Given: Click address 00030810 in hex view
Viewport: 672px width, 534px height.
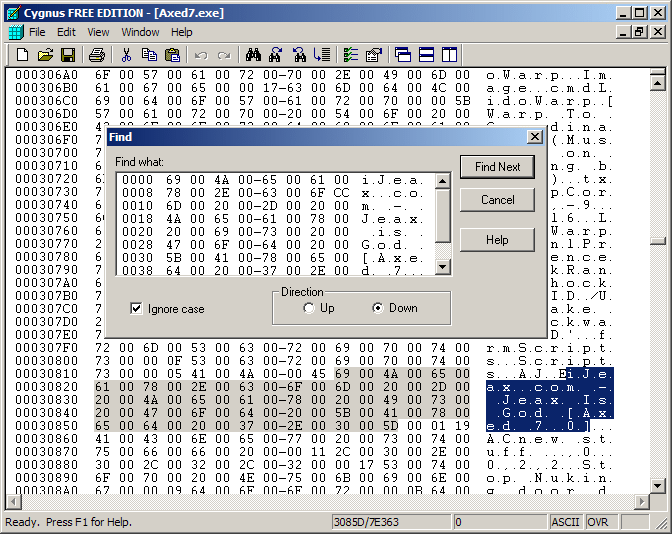Looking at the screenshot, I should coord(46,373).
